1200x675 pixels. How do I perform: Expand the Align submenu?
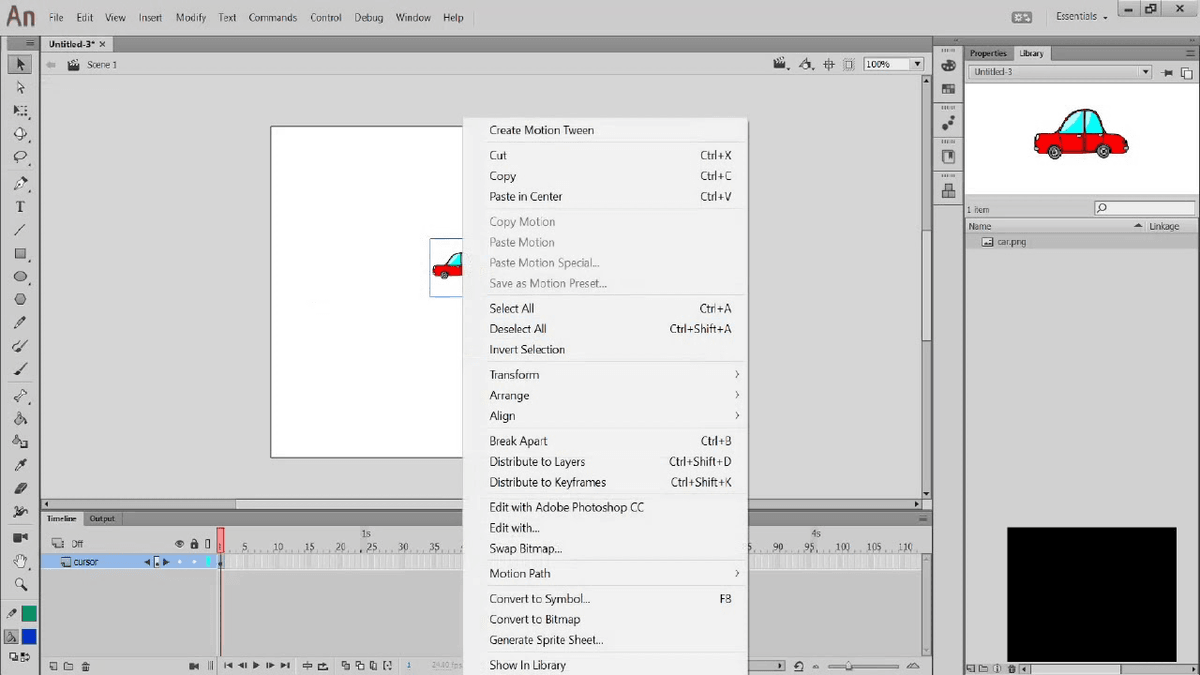pyautogui.click(x=614, y=416)
